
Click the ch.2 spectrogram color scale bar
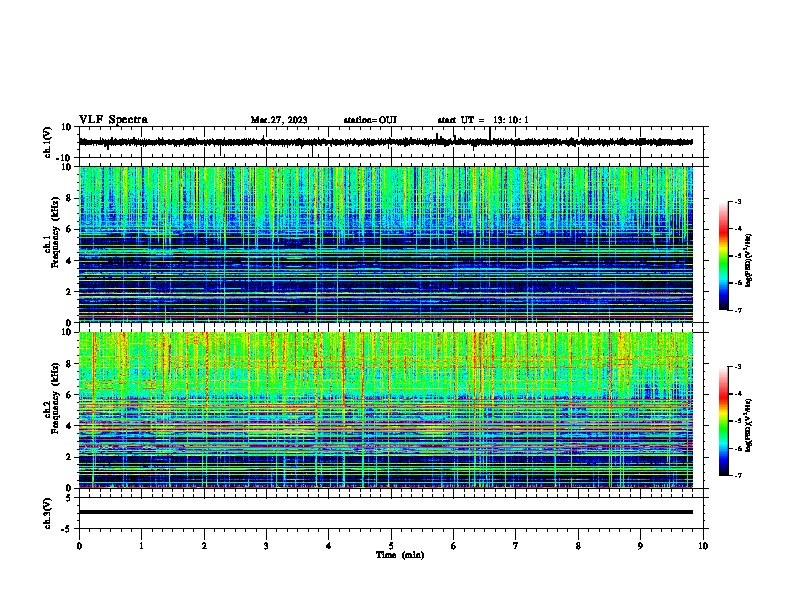pos(724,421)
